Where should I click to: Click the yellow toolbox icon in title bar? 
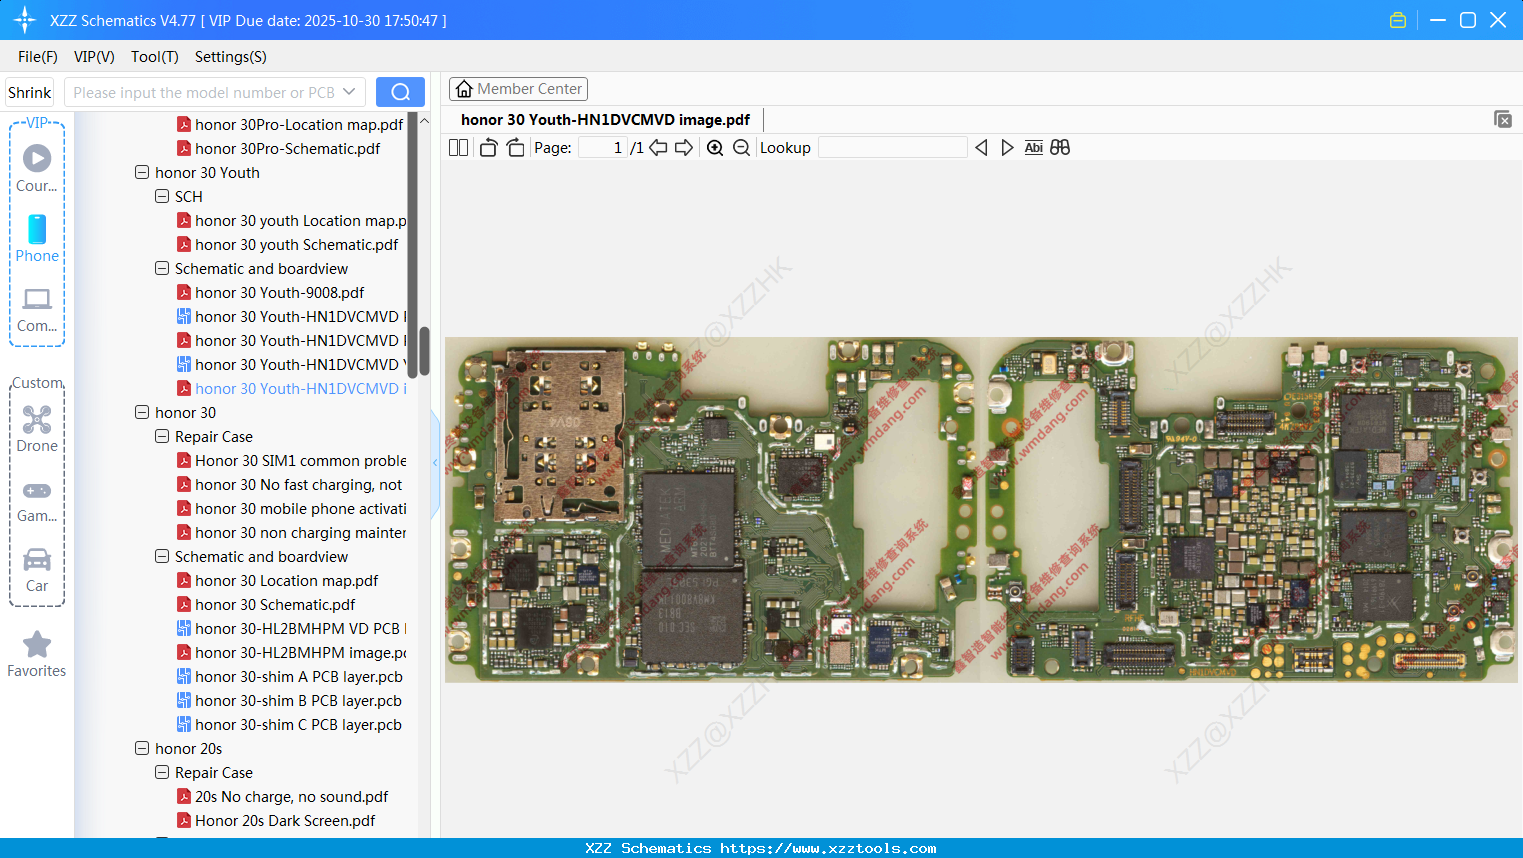[x=1398, y=20]
